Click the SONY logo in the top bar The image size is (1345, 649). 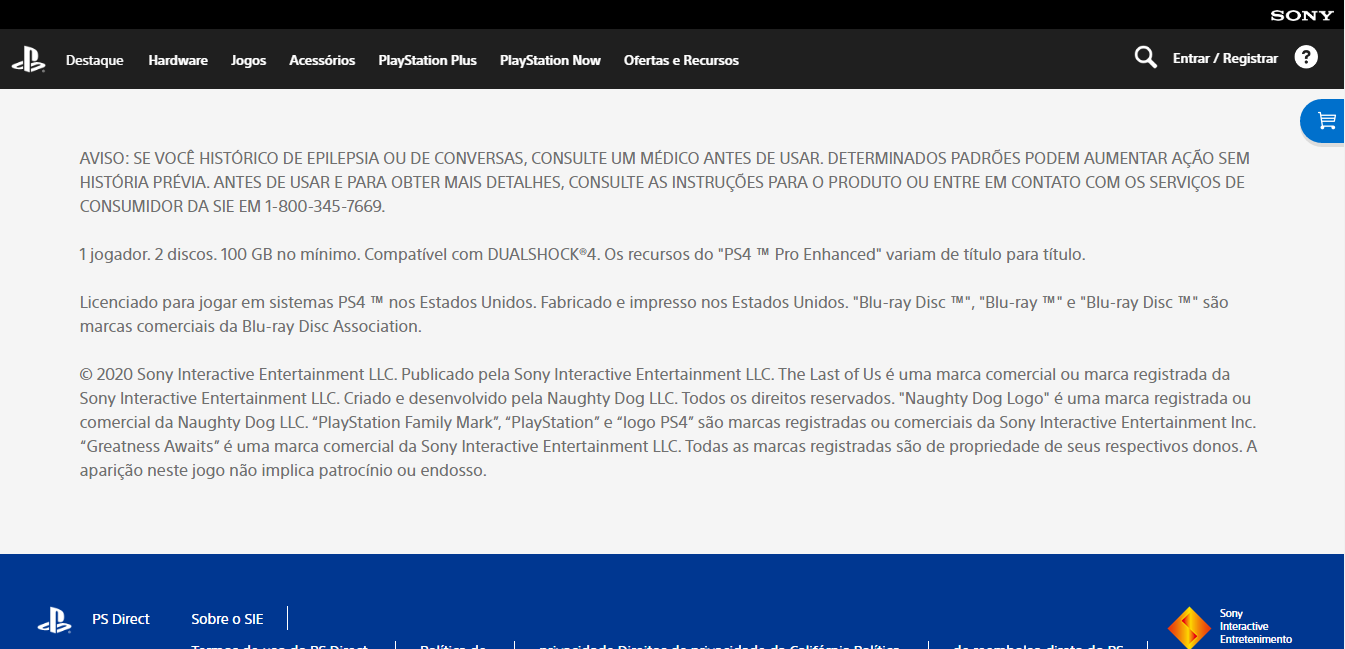click(1302, 15)
